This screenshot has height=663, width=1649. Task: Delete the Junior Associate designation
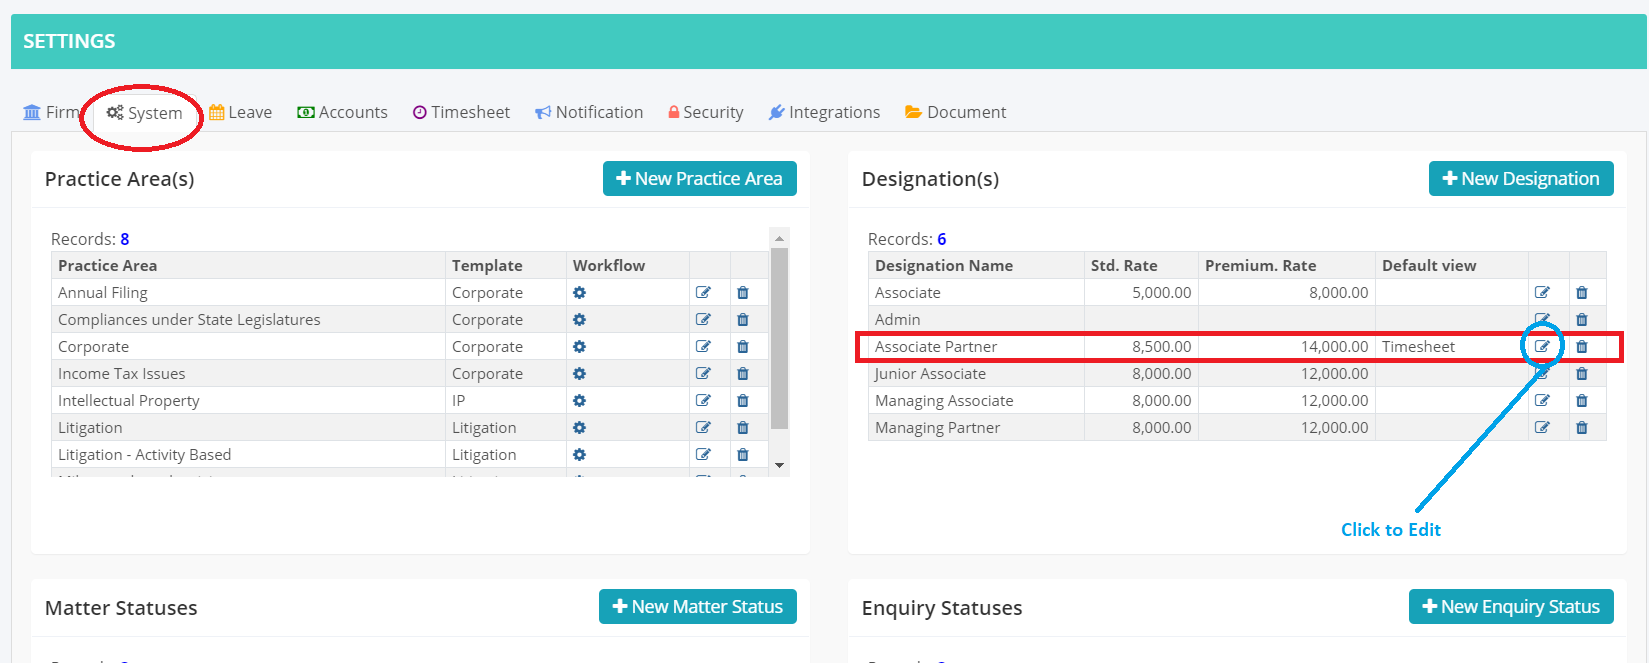click(1581, 374)
